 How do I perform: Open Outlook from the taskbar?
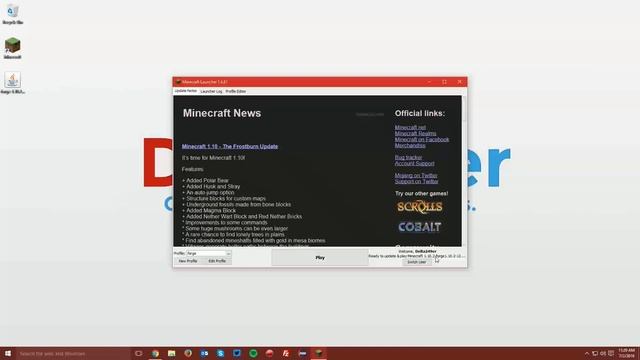(204, 353)
